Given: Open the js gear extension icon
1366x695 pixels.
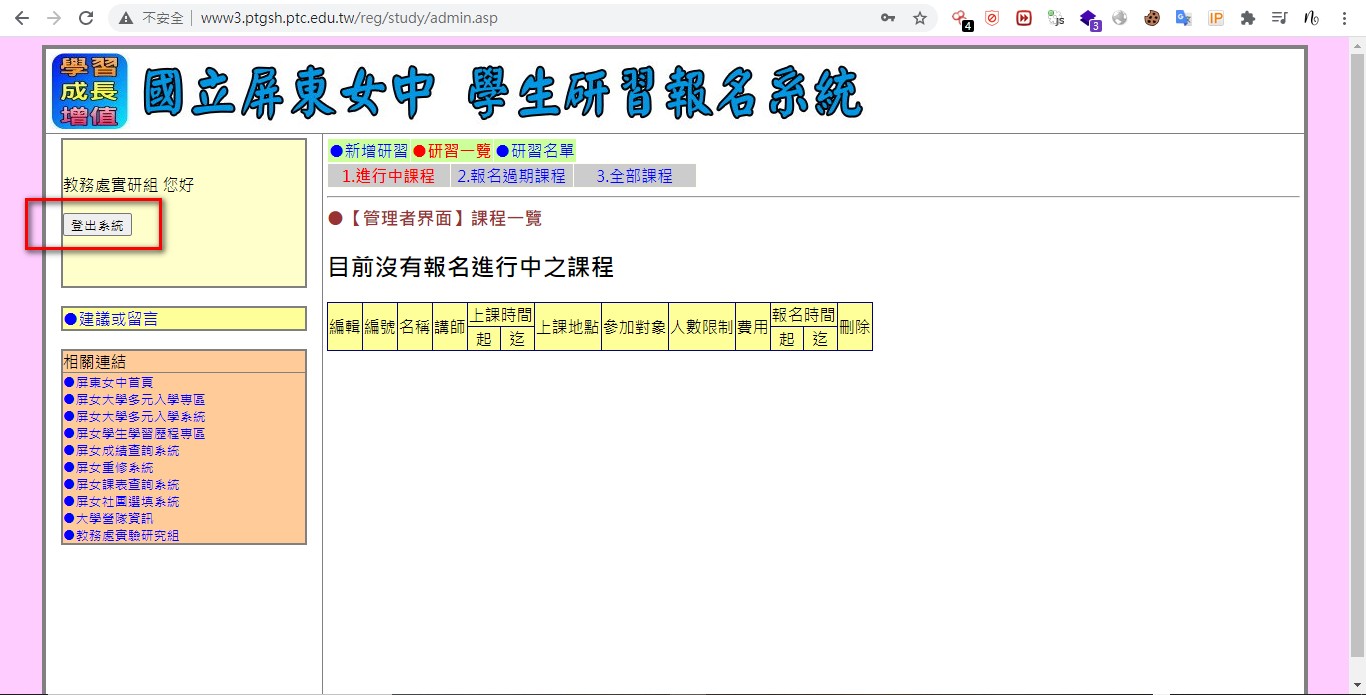Looking at the screenshot, I should point(1056,18).
